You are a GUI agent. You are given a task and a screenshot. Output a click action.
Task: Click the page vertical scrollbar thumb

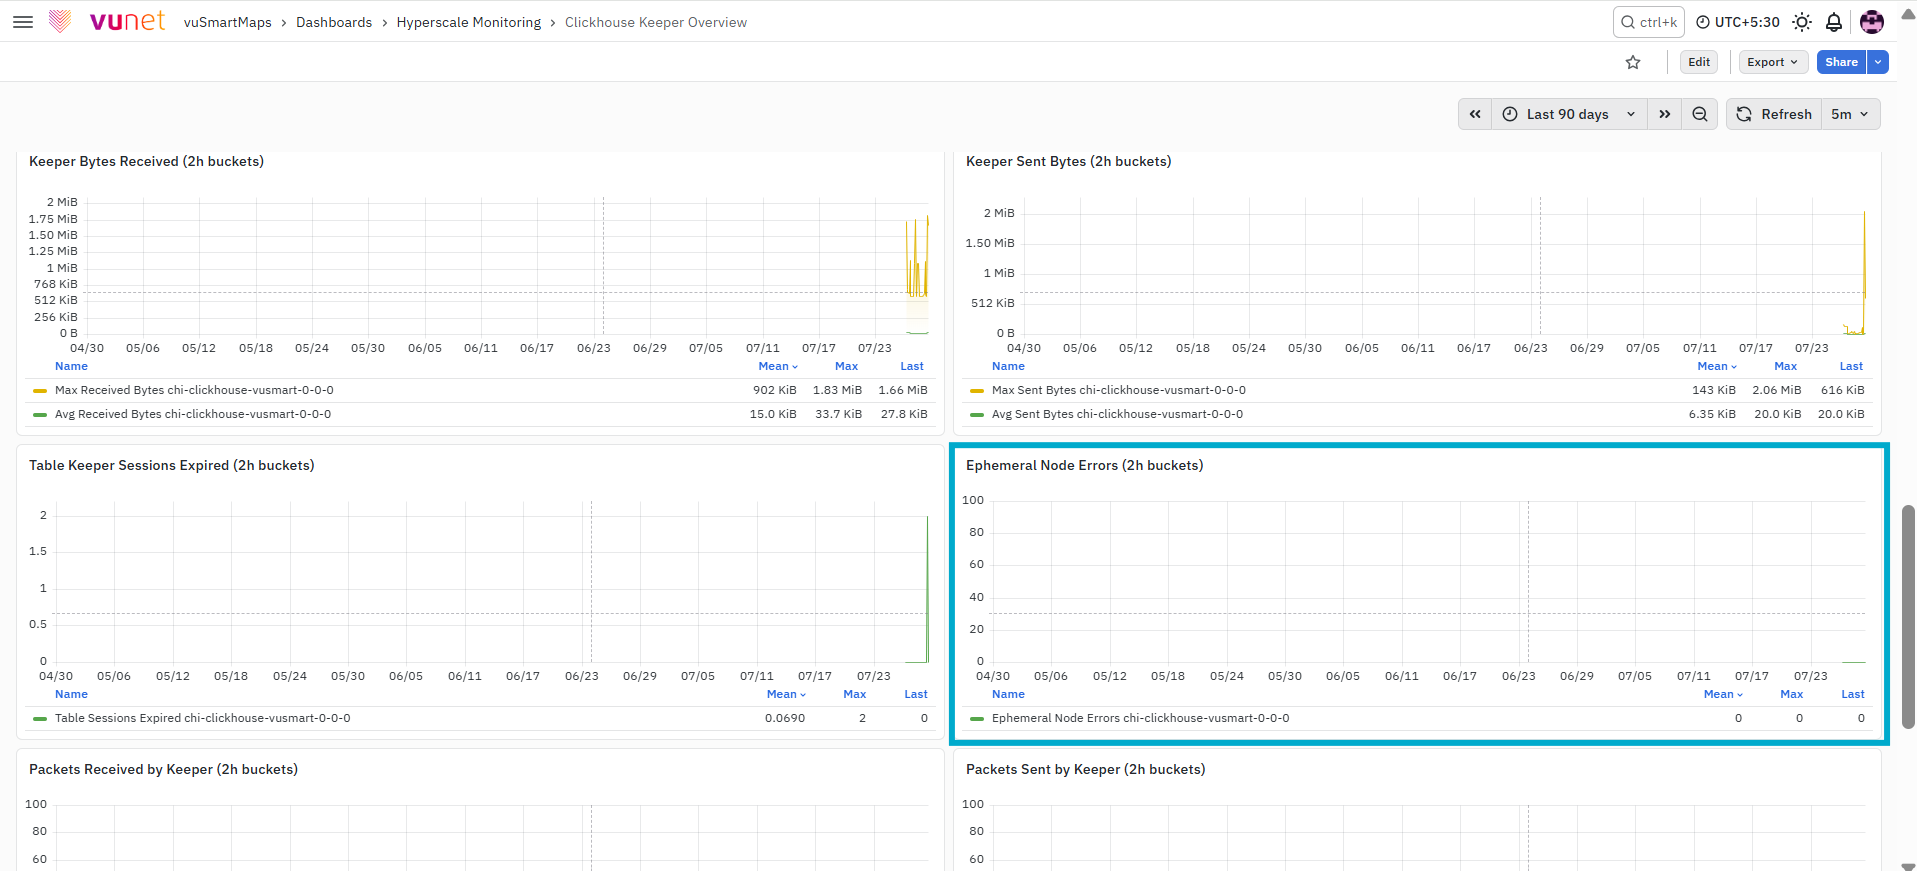[1908, 616]
